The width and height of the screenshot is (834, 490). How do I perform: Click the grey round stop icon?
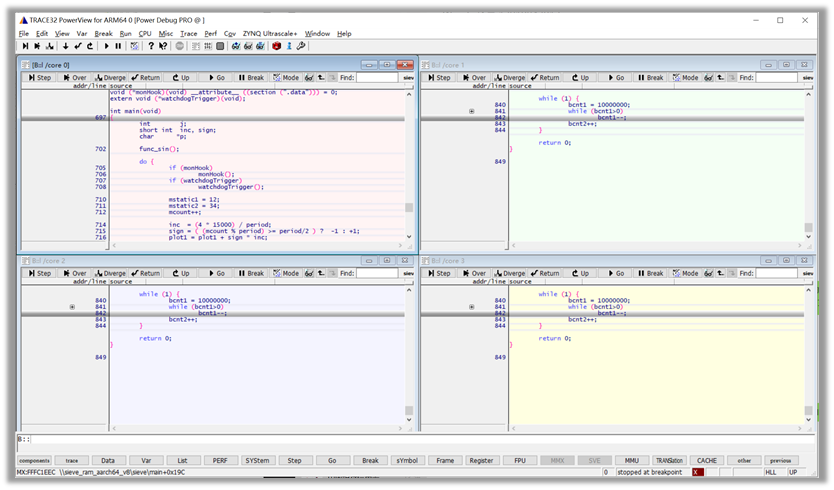180,46
